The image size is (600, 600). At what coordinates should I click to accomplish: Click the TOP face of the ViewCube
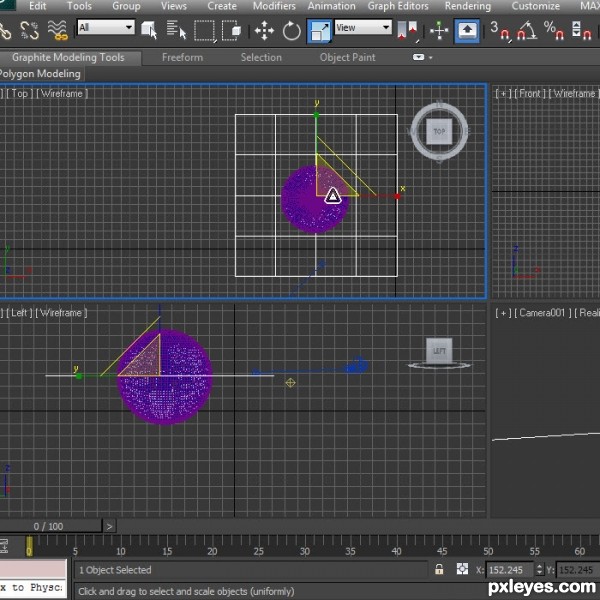point(439,131)
